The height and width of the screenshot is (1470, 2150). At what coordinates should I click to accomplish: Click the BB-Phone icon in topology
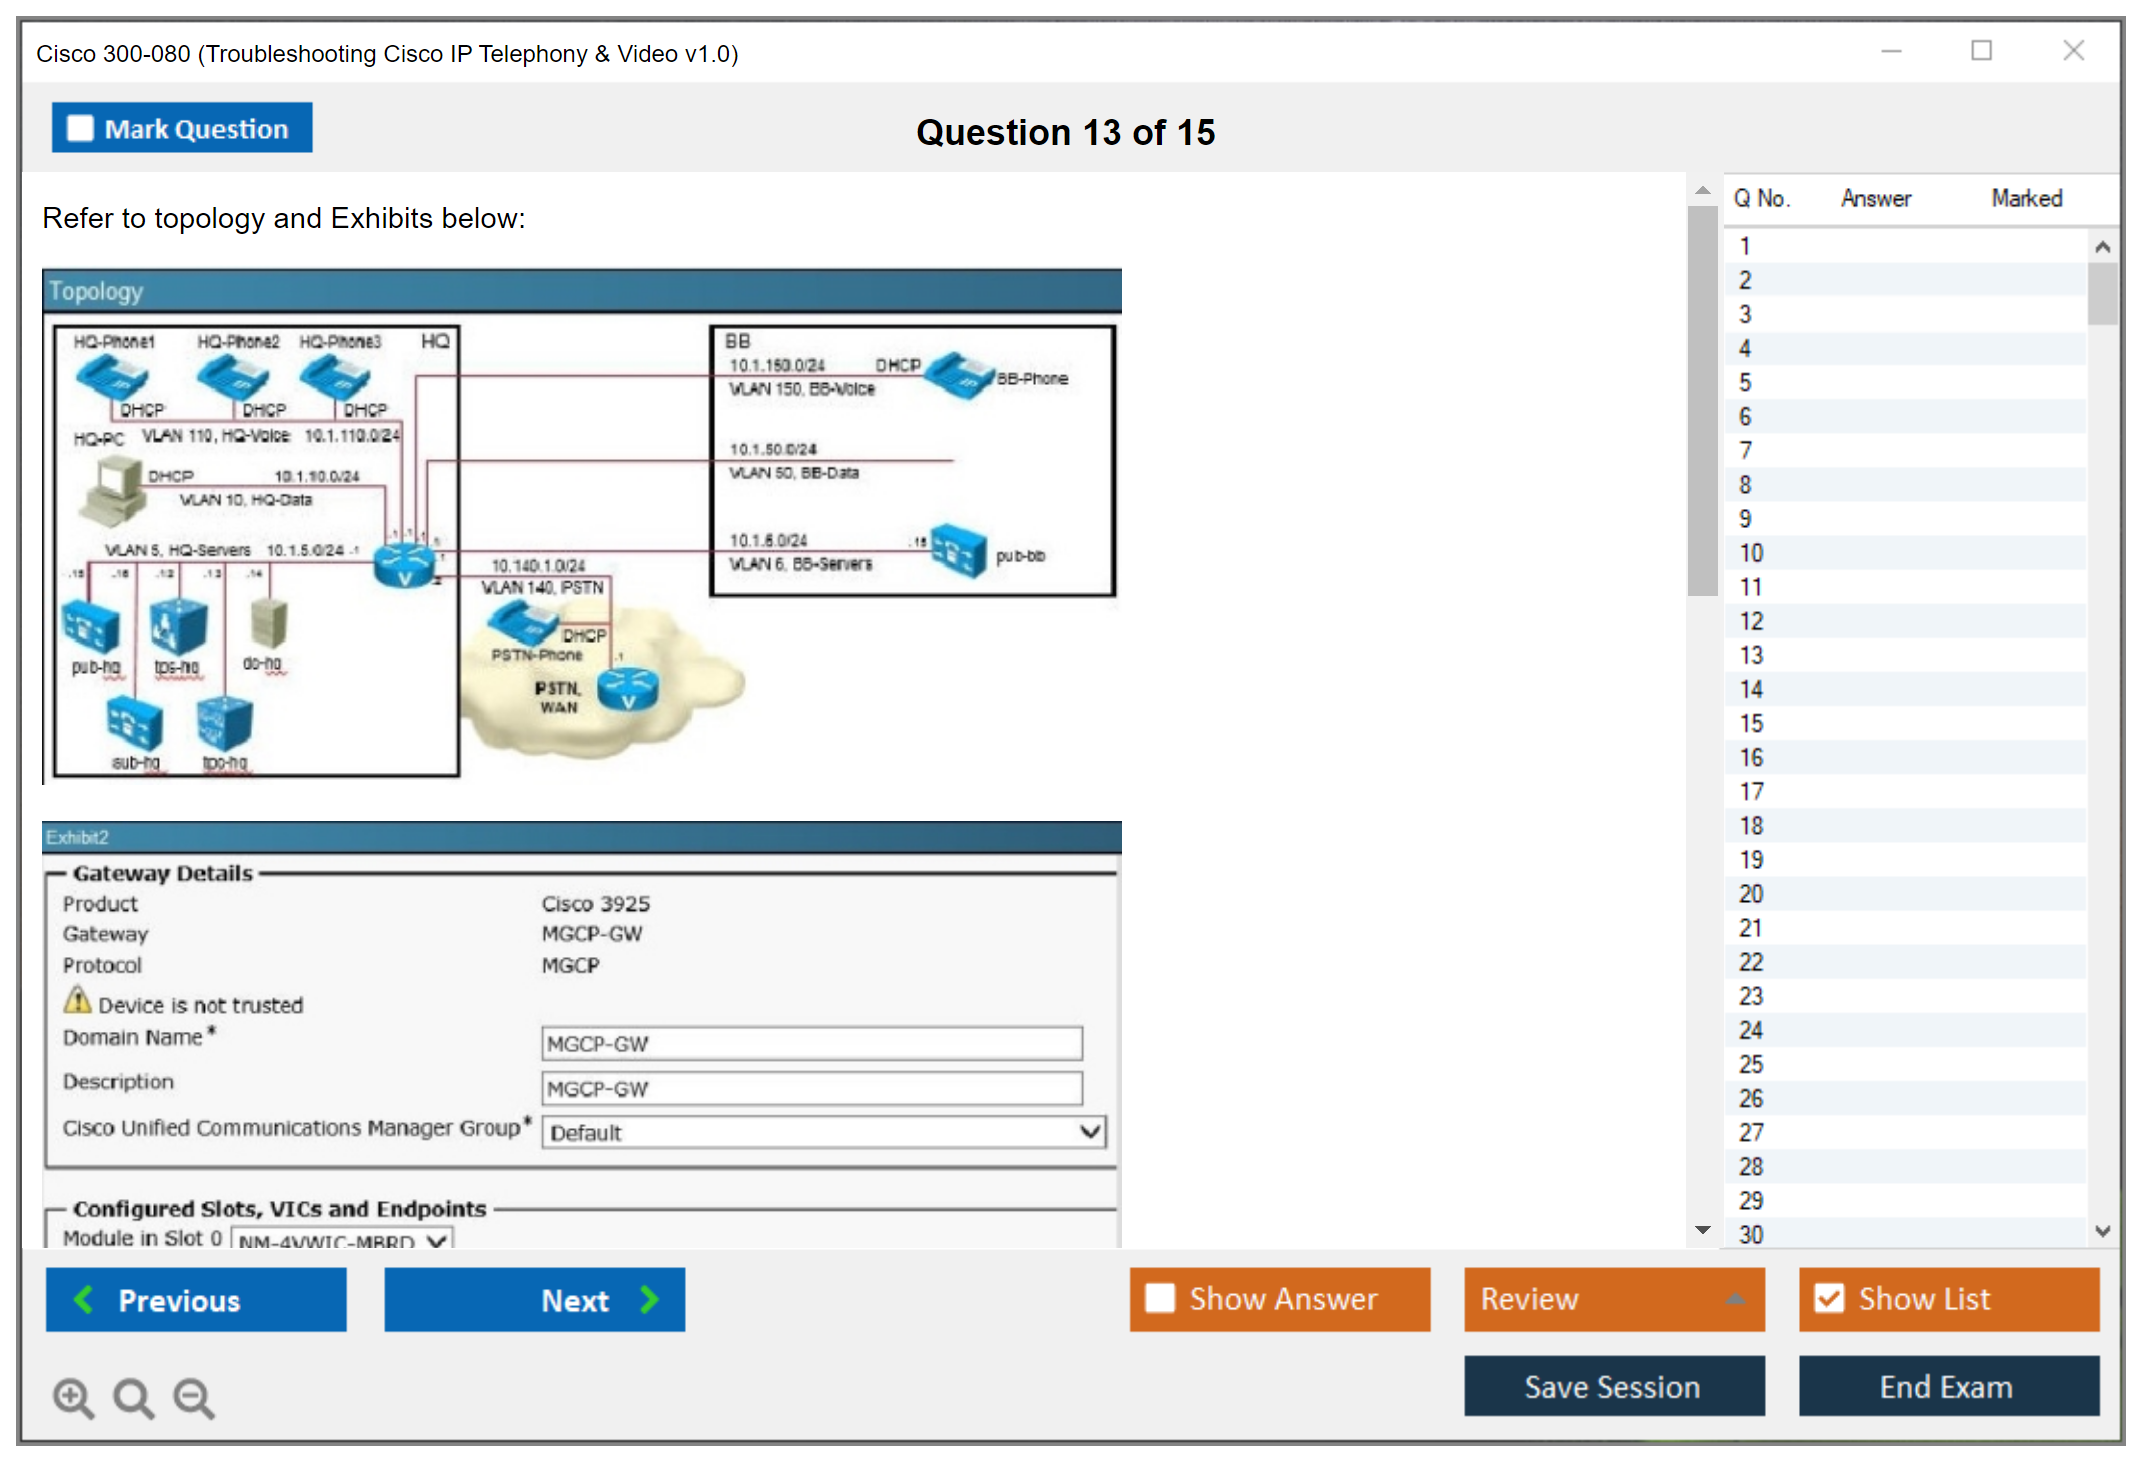[958, 375]
